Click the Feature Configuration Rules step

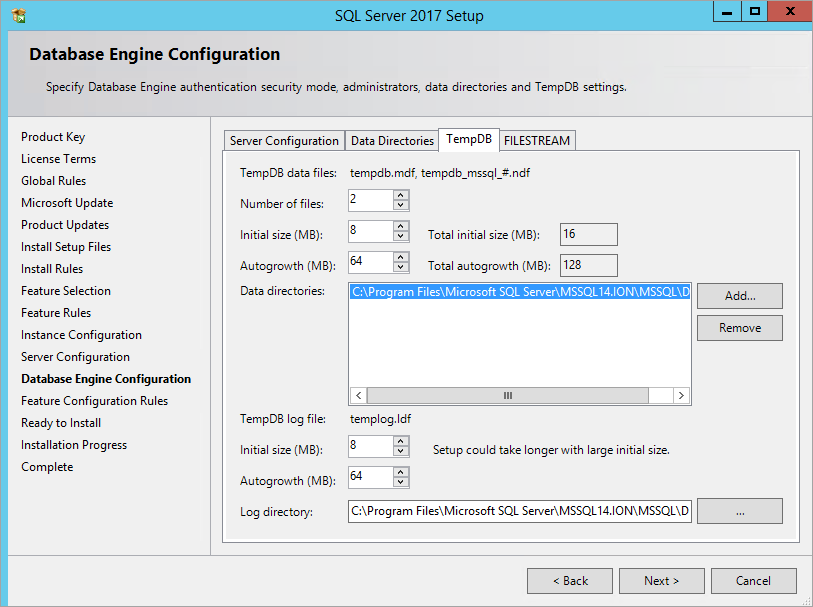point(94,401)
